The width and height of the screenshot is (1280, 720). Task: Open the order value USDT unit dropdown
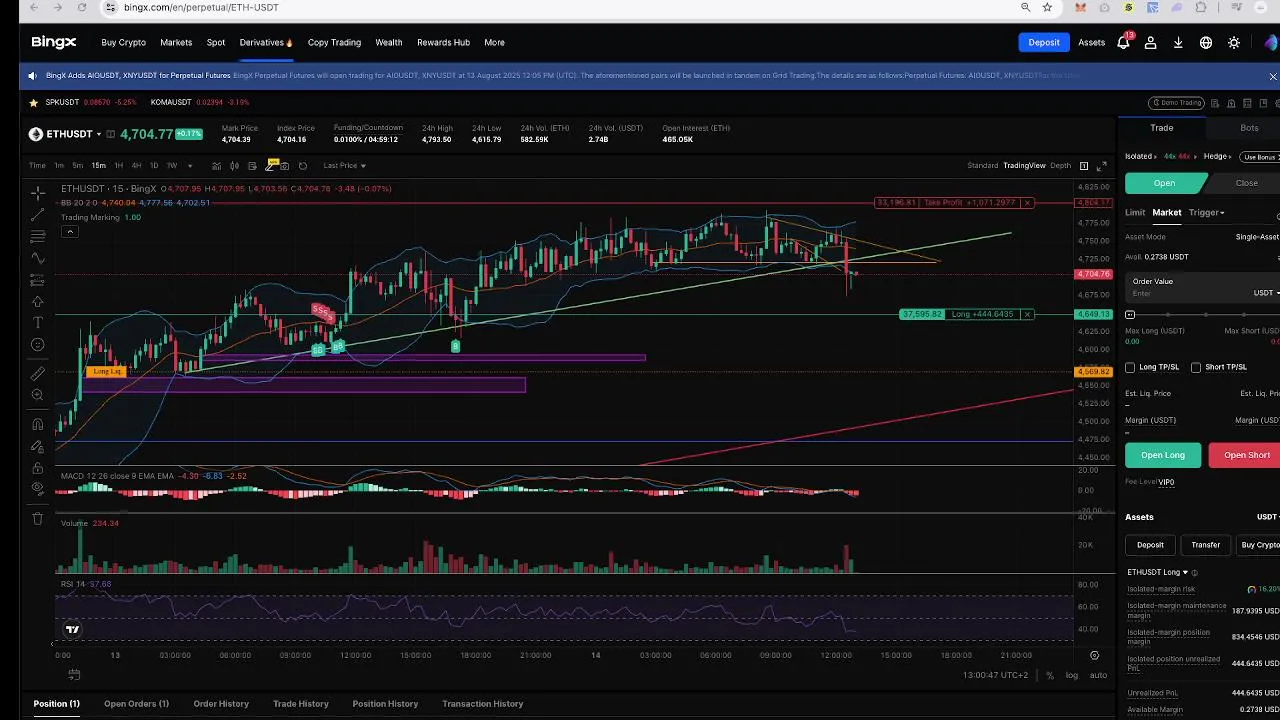1265,293
